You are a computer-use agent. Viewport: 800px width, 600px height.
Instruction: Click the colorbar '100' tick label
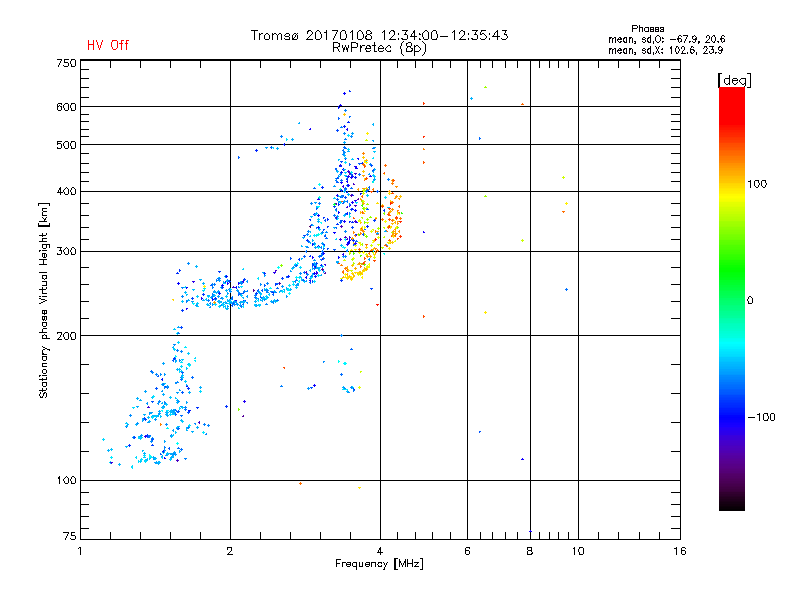point(757,184)
